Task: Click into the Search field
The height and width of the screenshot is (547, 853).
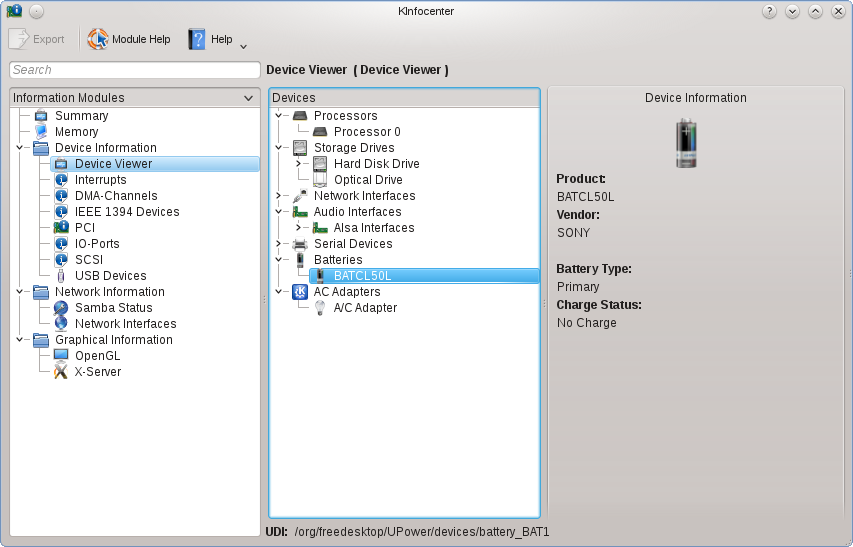Action: point(135,70)
